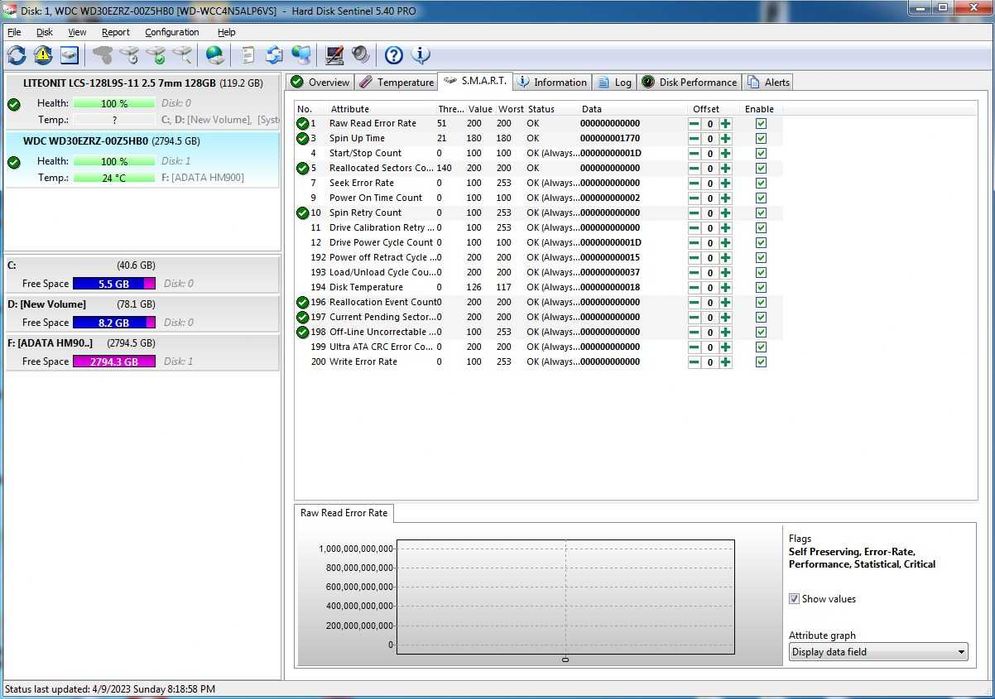This screenshot has height=699, width=995.
Task: Uncheck Enable for Spin Up Time
Action: 761,138
